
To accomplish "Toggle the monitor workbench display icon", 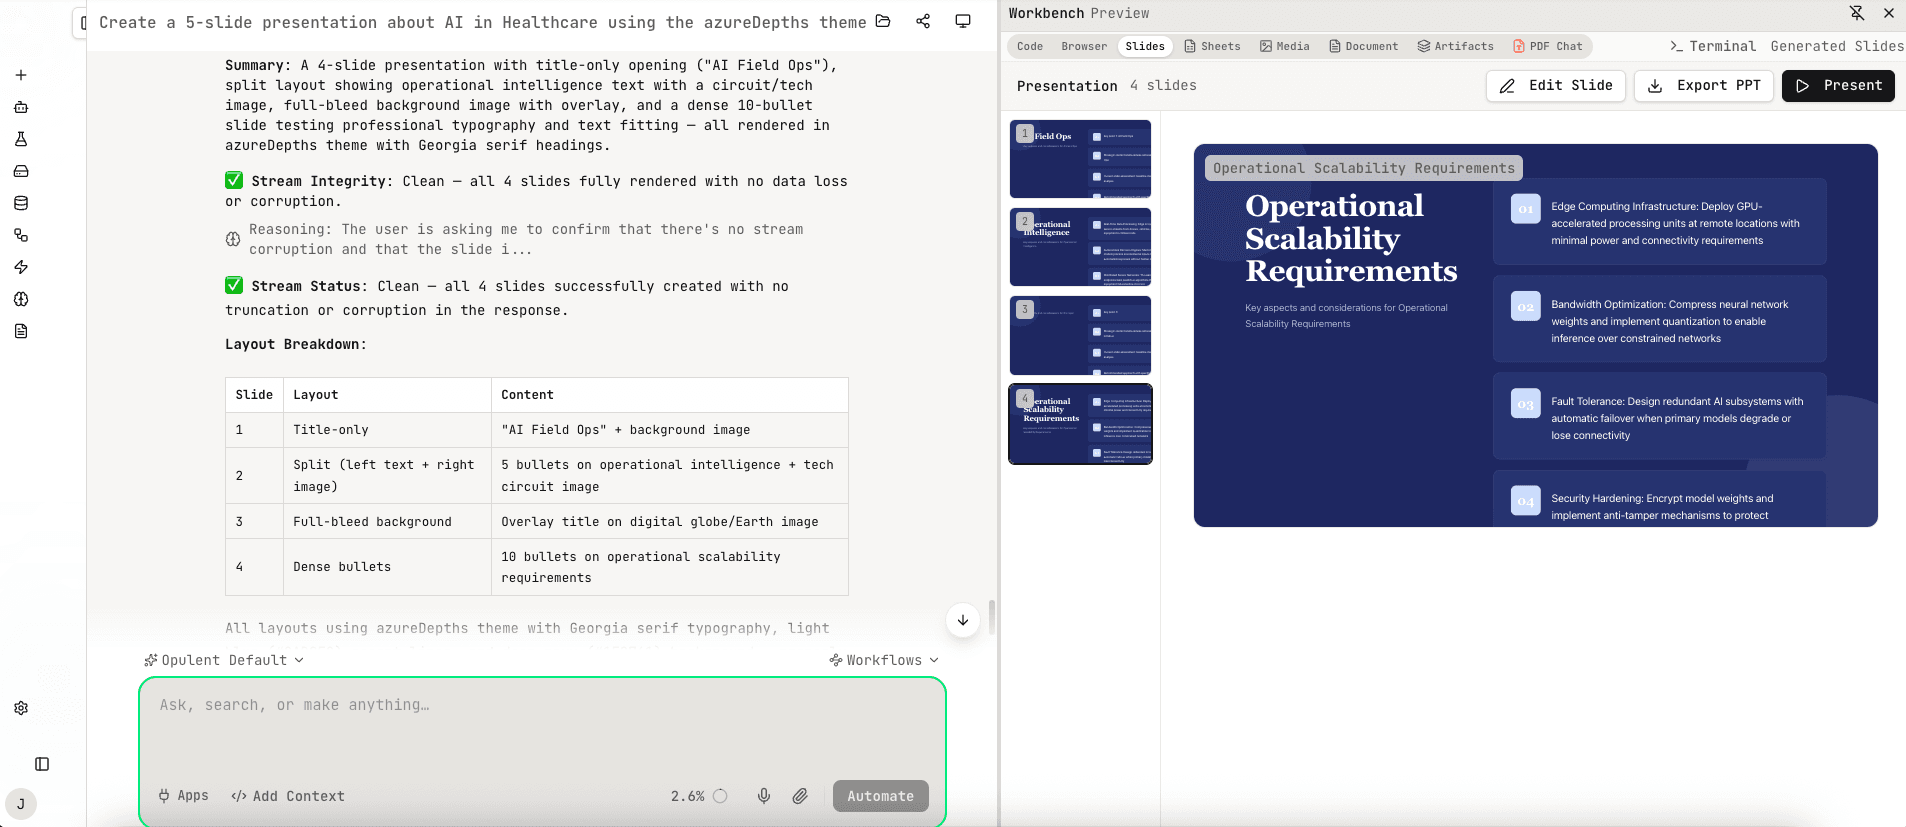I will coord(963,21).
